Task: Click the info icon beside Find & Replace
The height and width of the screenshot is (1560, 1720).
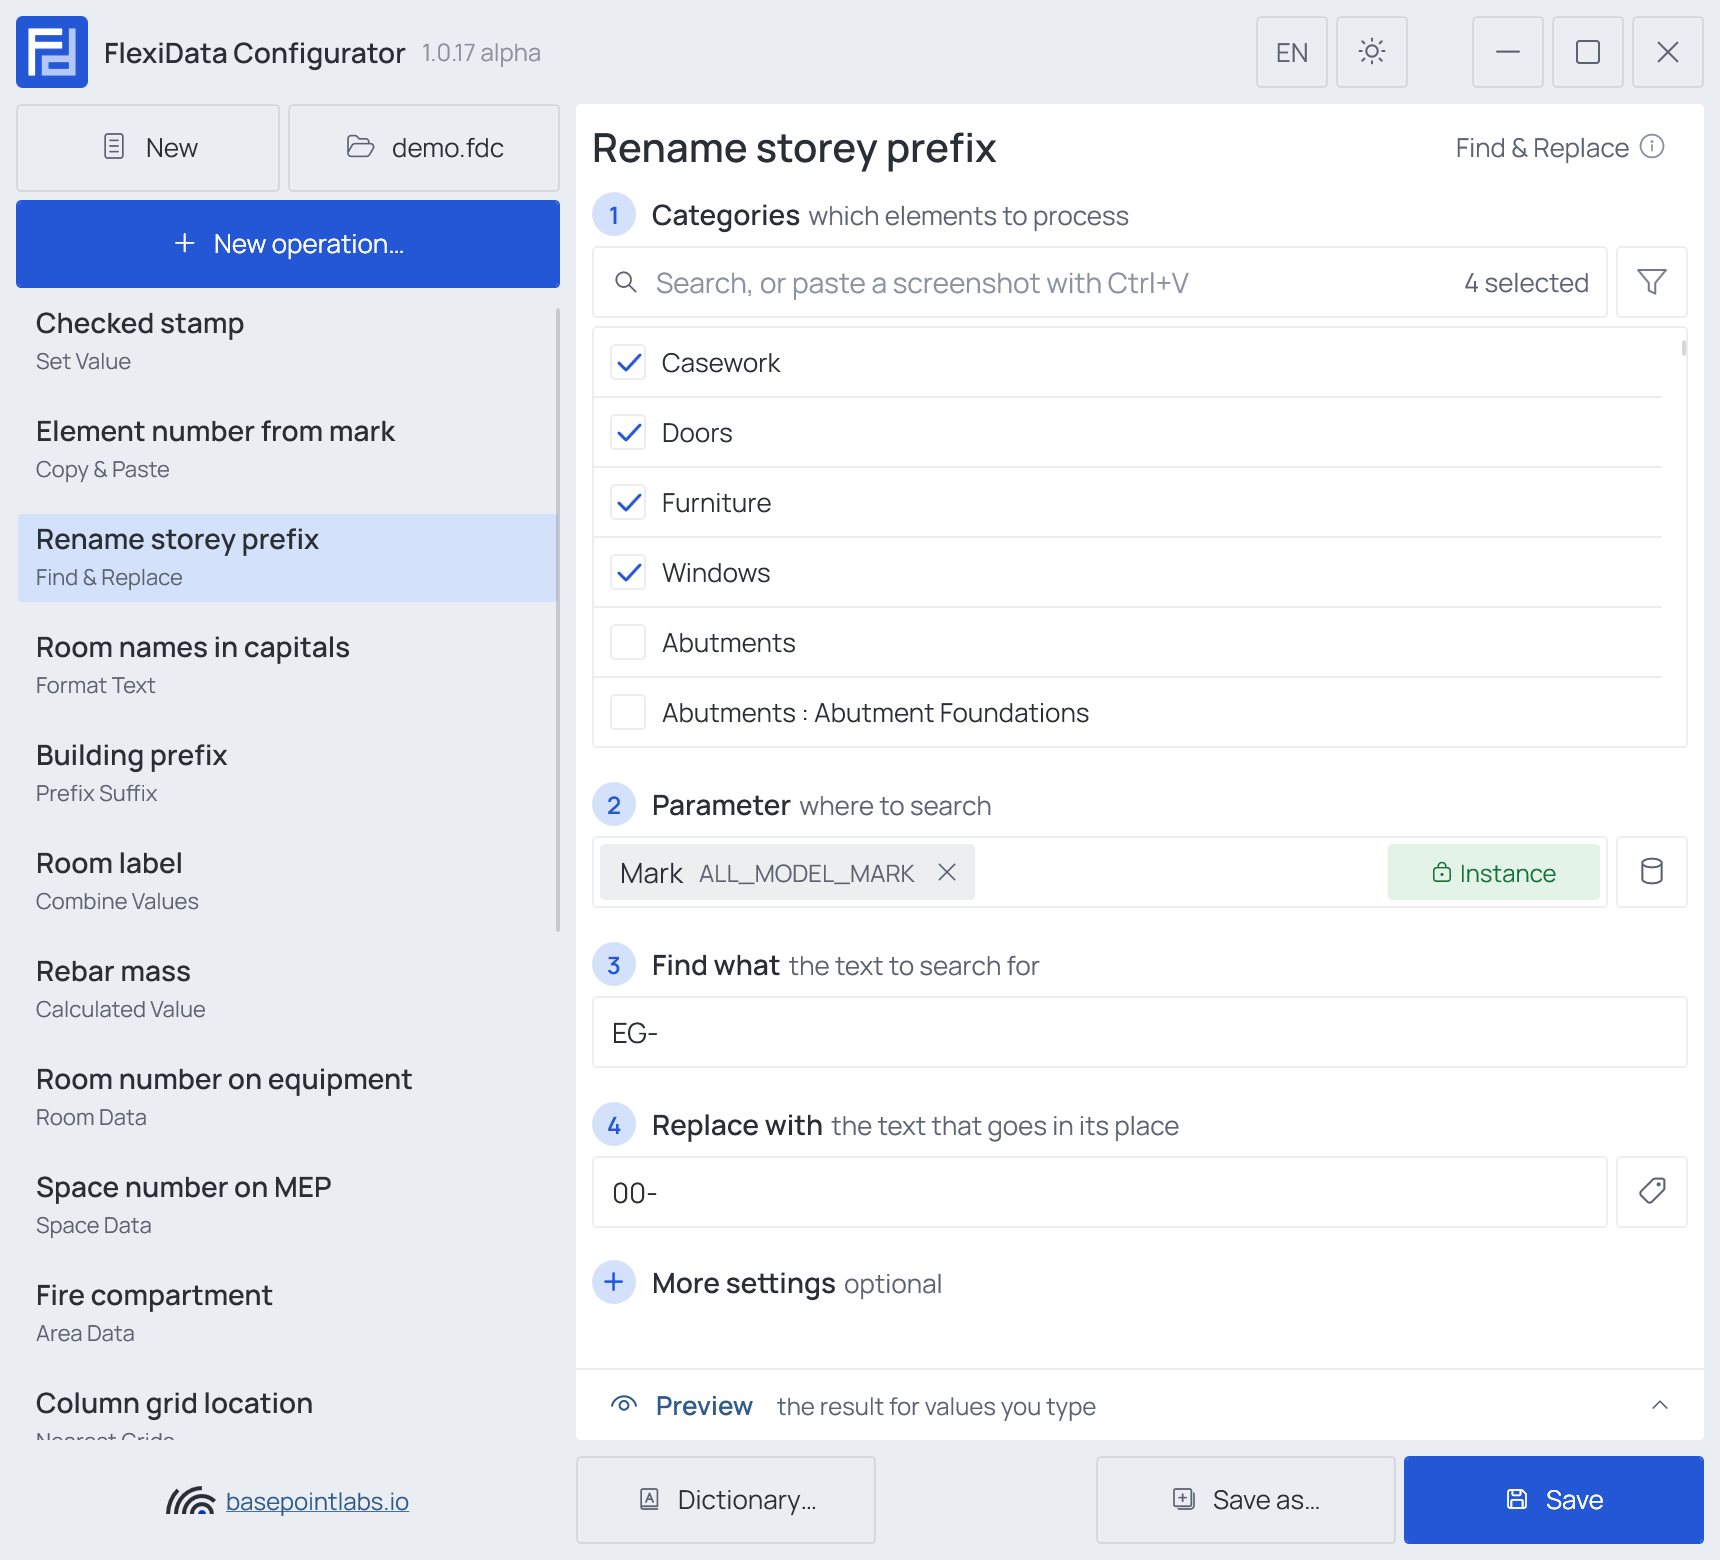Action: tap(1653, 147)
